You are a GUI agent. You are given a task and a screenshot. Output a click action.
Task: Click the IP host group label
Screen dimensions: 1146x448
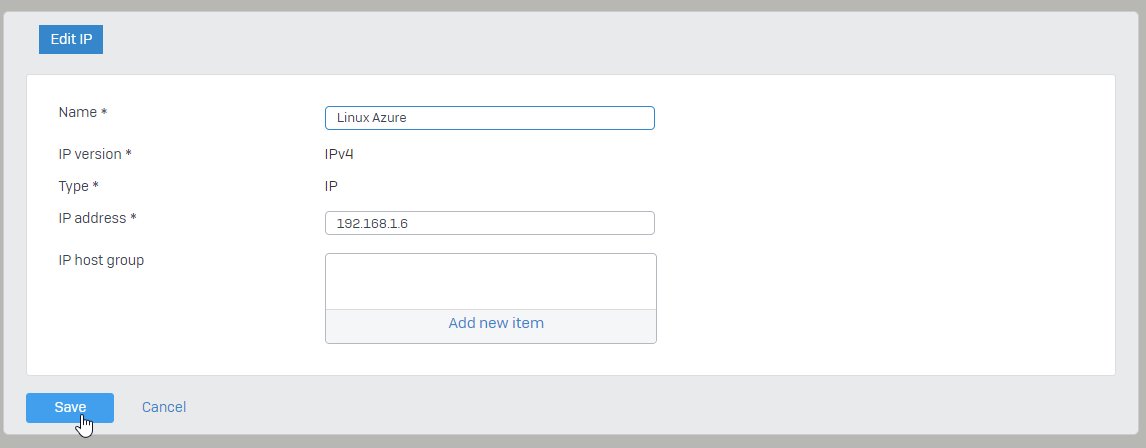point(101,260)
